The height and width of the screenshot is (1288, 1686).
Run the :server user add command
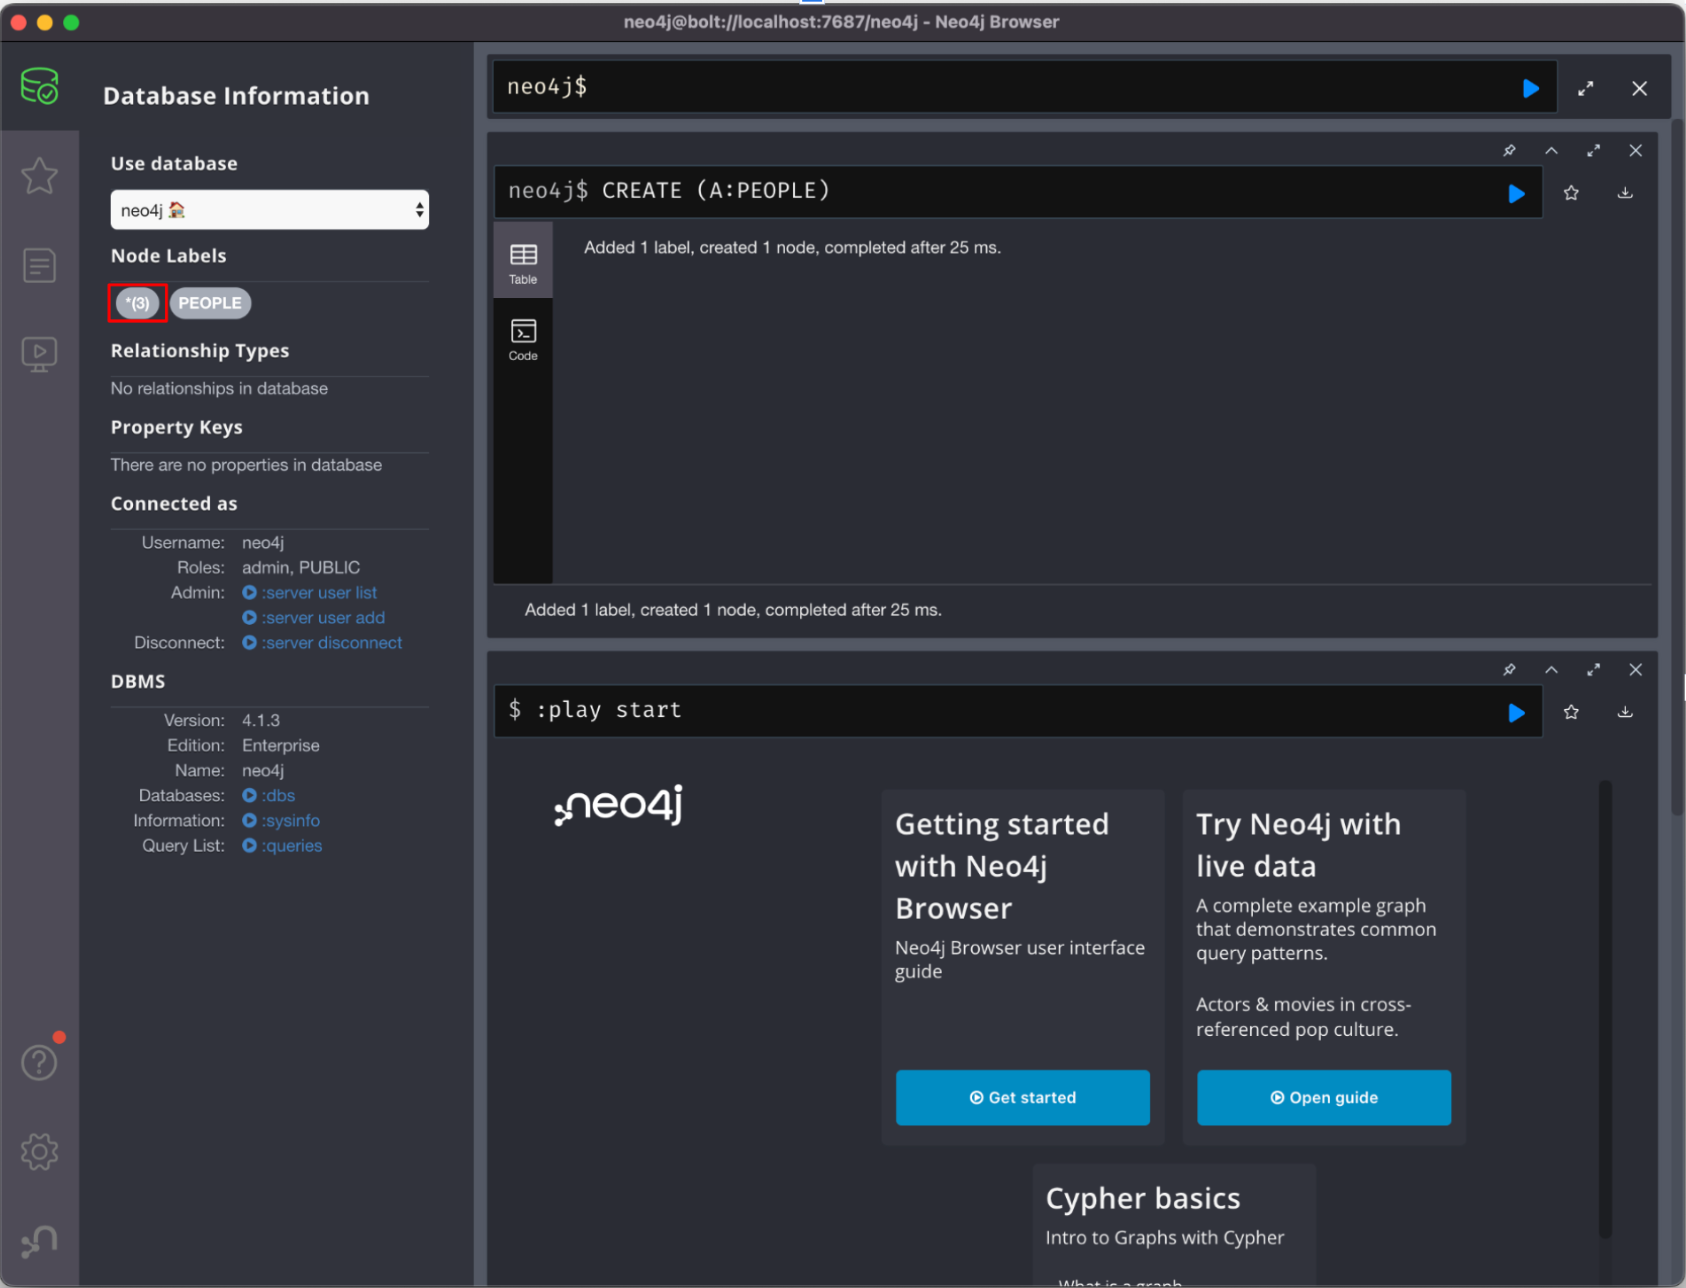(x=313, y=618)
